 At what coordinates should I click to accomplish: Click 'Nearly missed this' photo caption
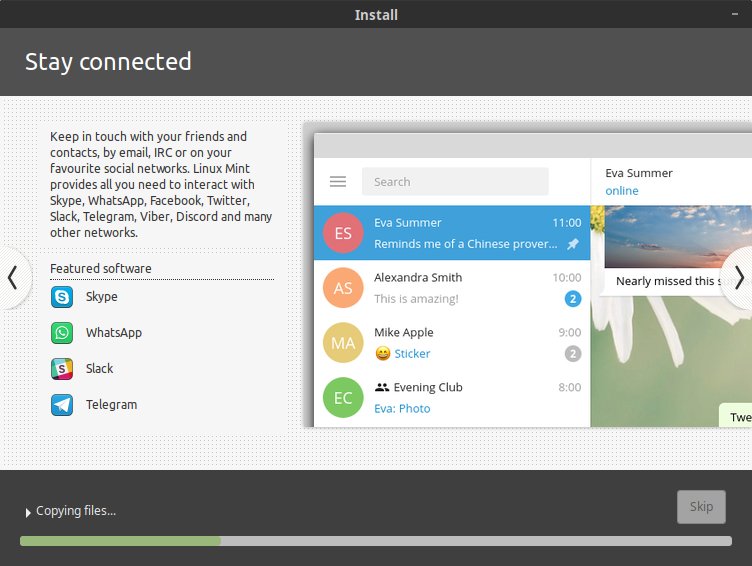pyautogui.click(x=669, y=281)
